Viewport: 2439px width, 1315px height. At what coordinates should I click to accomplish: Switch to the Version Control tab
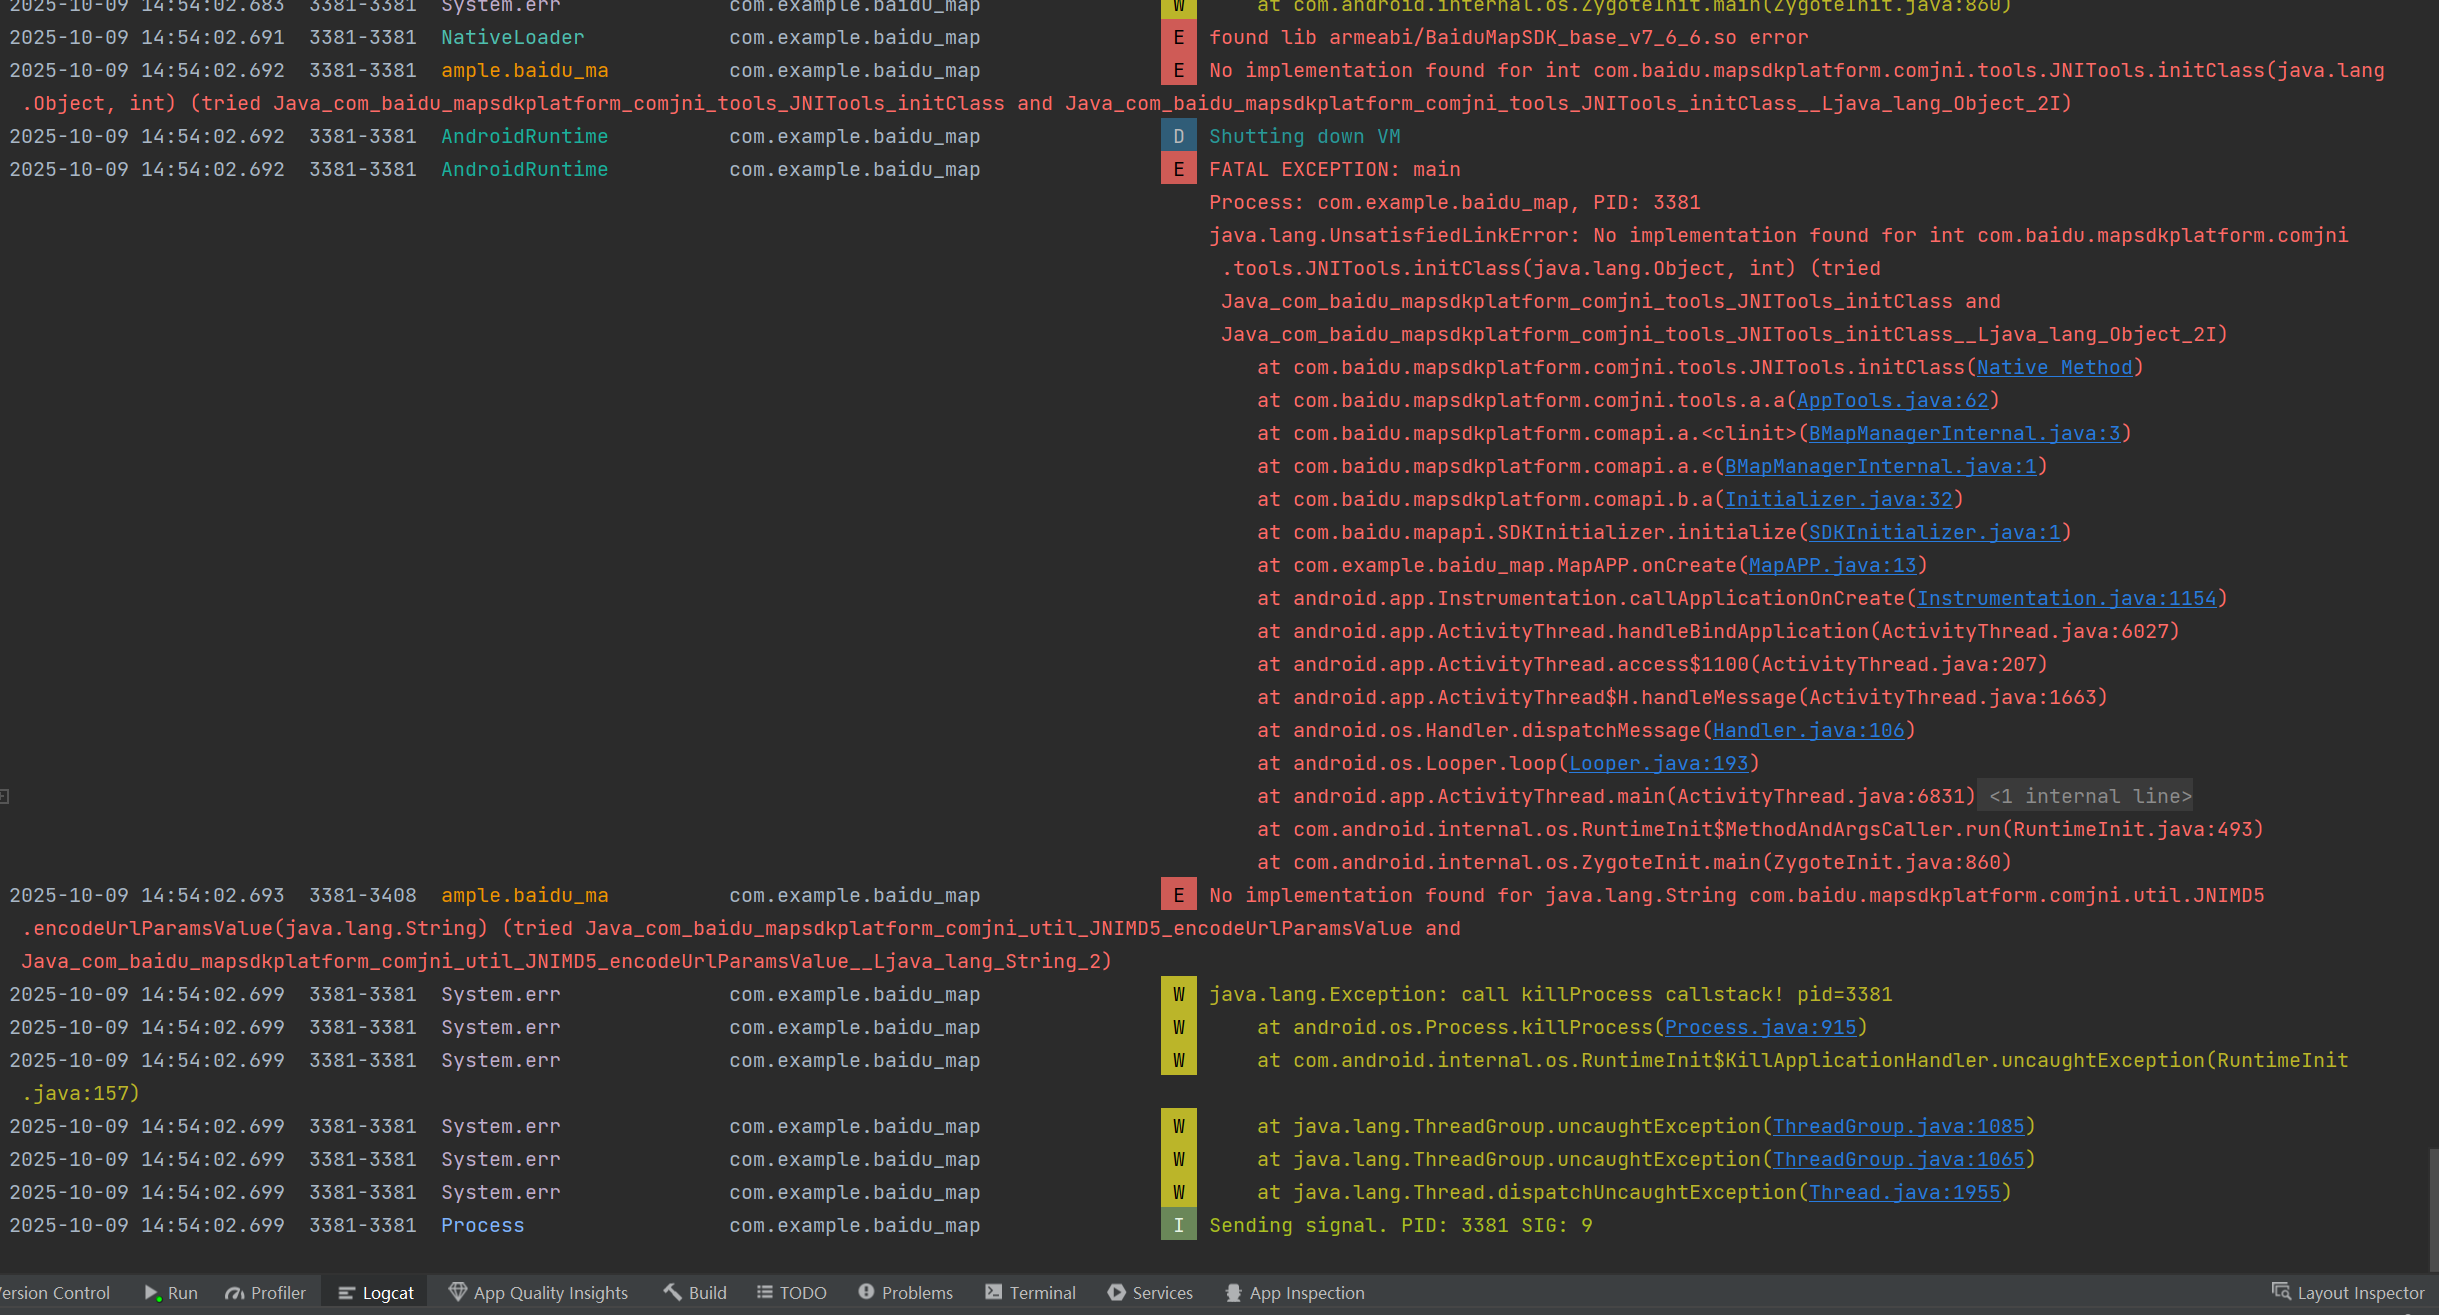[x=55, y=1292]
